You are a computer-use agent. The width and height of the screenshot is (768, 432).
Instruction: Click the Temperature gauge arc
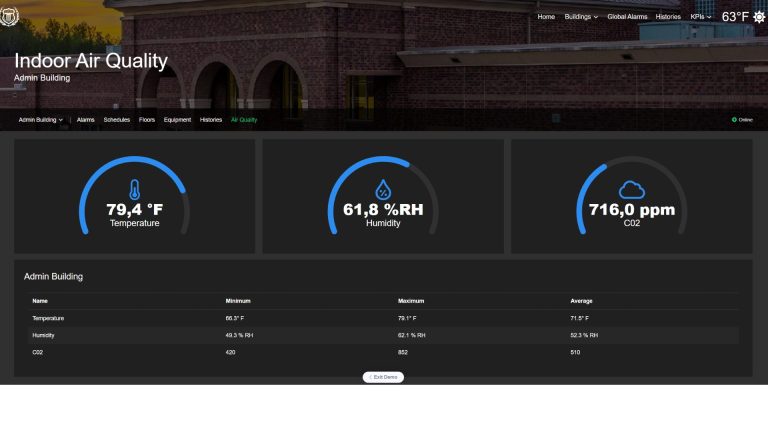[x=134, y=195]
